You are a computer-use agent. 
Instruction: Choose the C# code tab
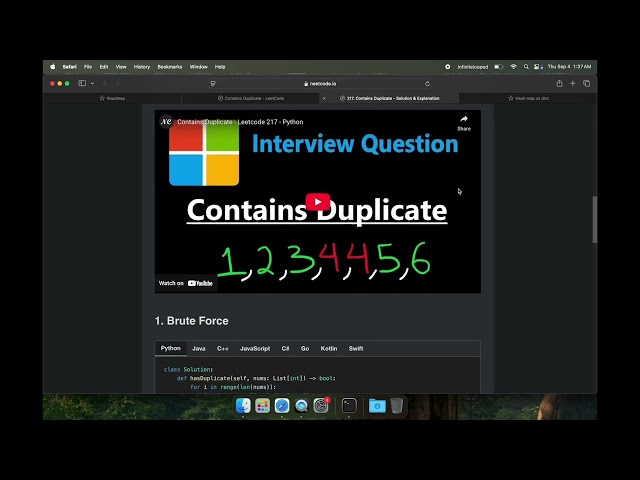285,349
